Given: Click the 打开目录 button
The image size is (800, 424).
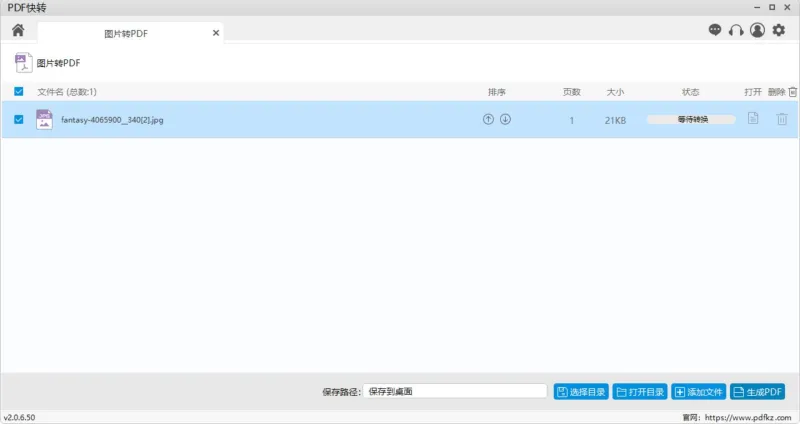Looking at the screenshot, I should 640,392.
